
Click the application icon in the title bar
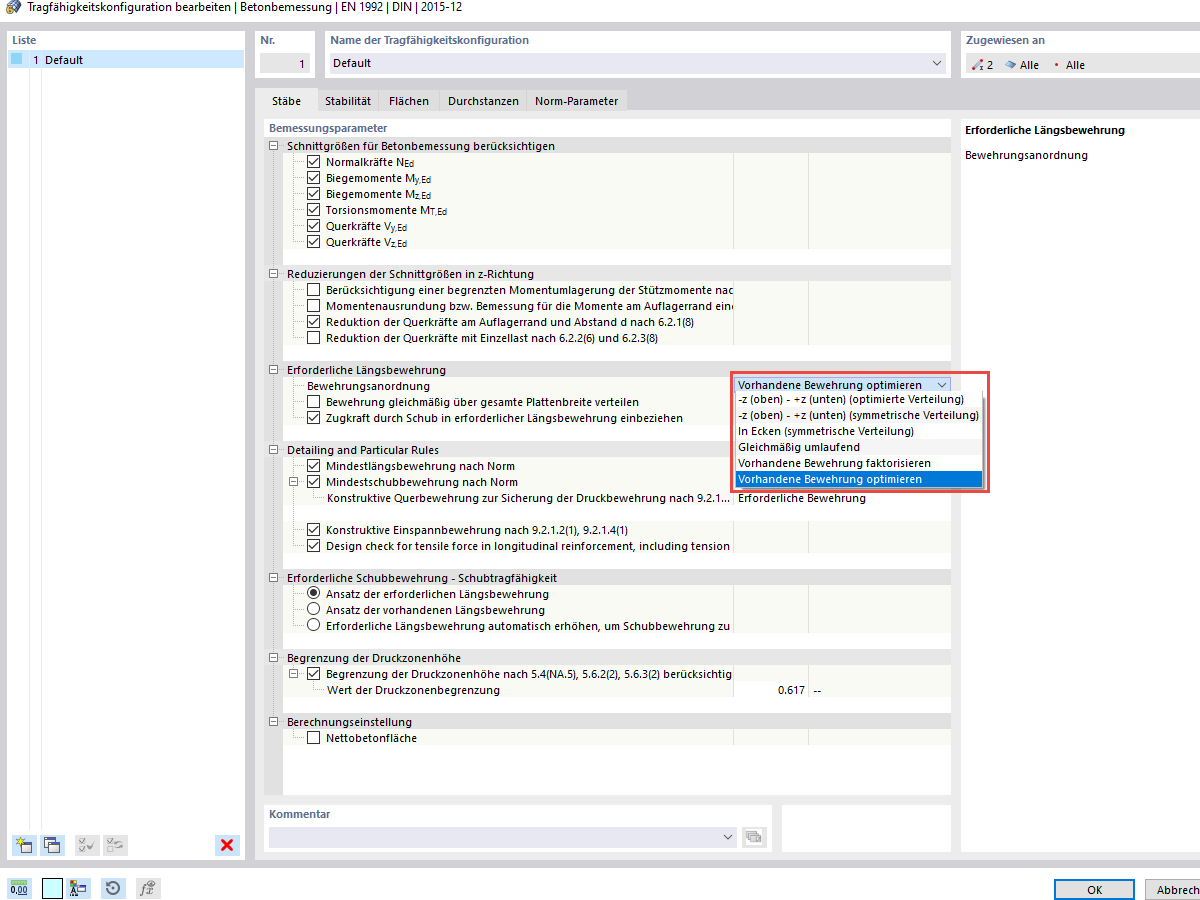pyautogui.click(x=13, y=7)
